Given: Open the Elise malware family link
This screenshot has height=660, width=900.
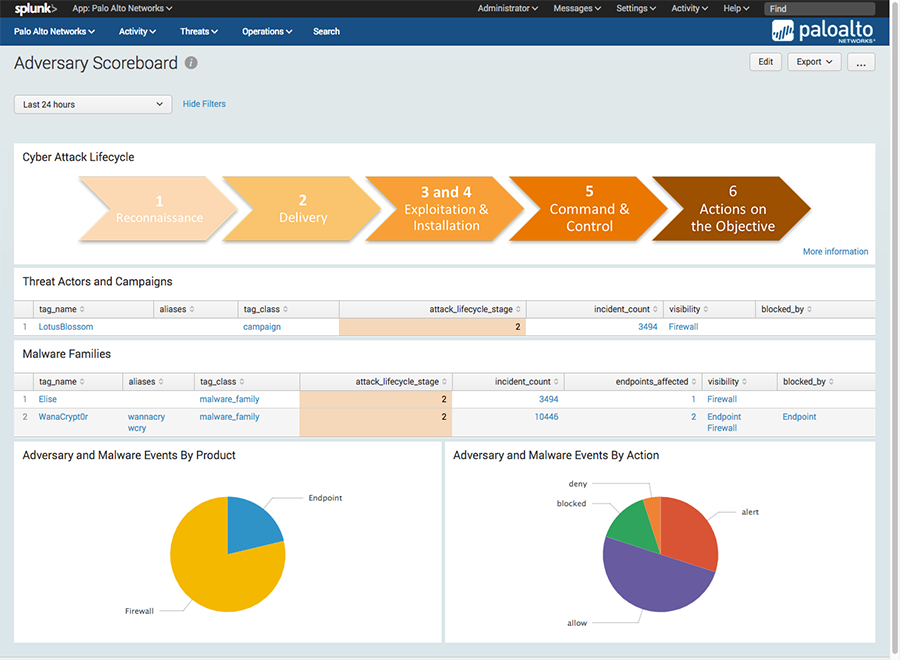Looking at the screenshot, I should [x=48, y=399].
